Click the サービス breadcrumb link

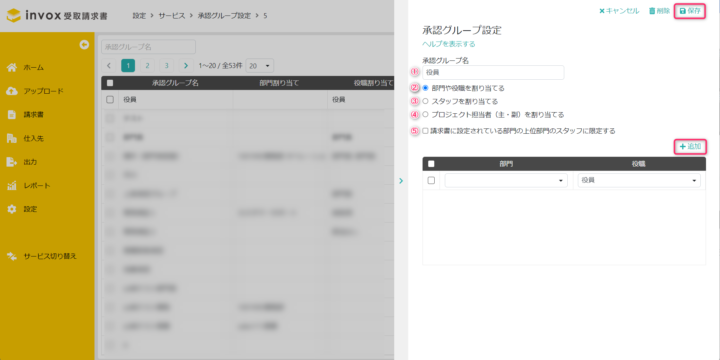coord(171,16)
